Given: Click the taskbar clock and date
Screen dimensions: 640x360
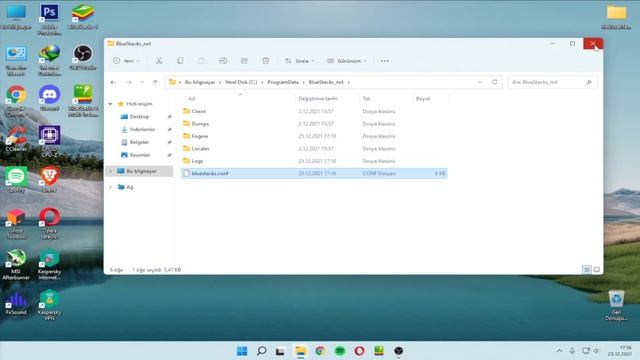Looking at the screenshot, I should pos(620,351).
